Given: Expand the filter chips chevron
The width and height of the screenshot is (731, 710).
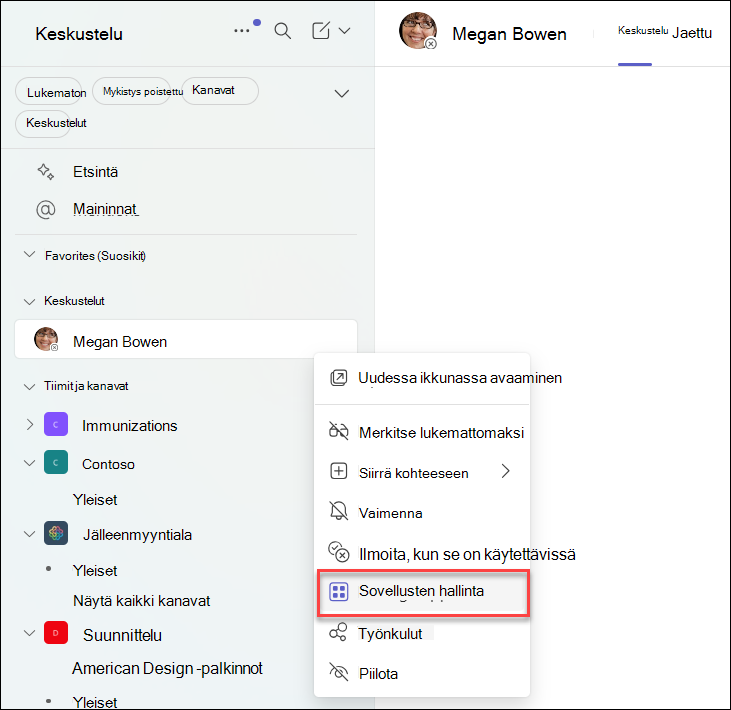Looking at the screenshot, I should coord(342,93).
